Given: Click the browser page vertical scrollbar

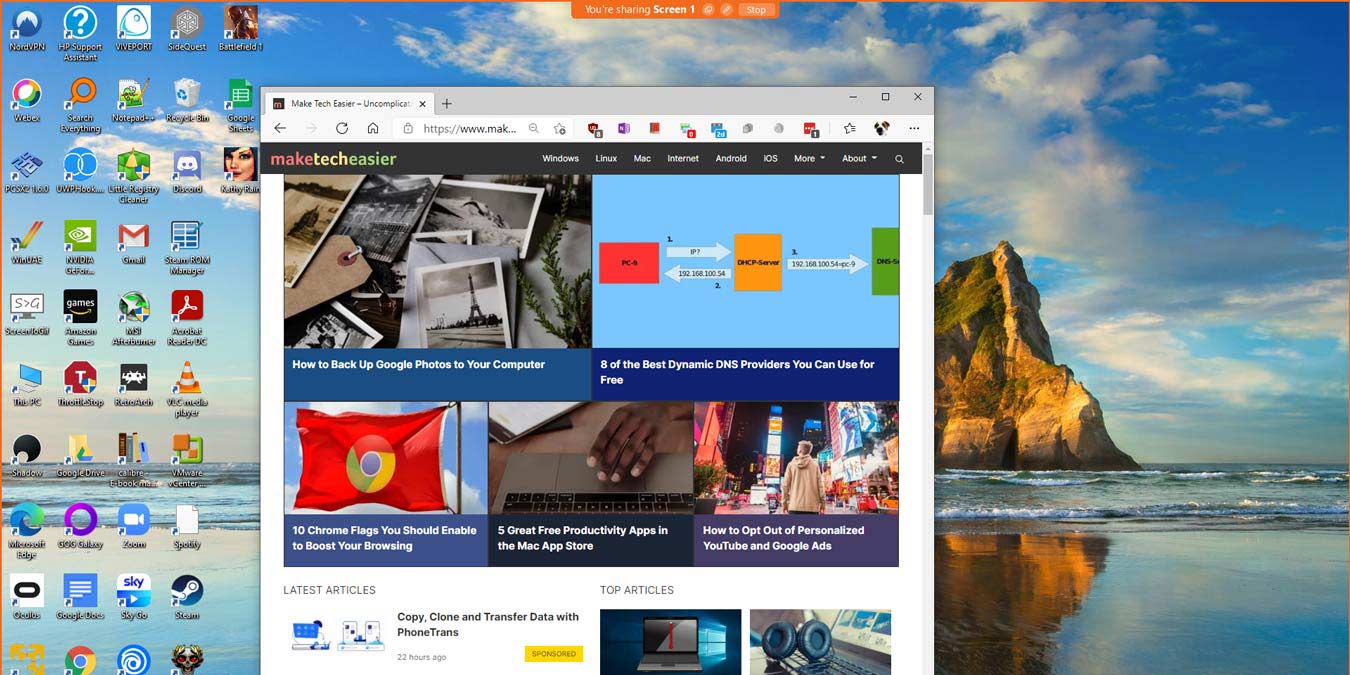Looking at the screenshot, I should (928, 184).
